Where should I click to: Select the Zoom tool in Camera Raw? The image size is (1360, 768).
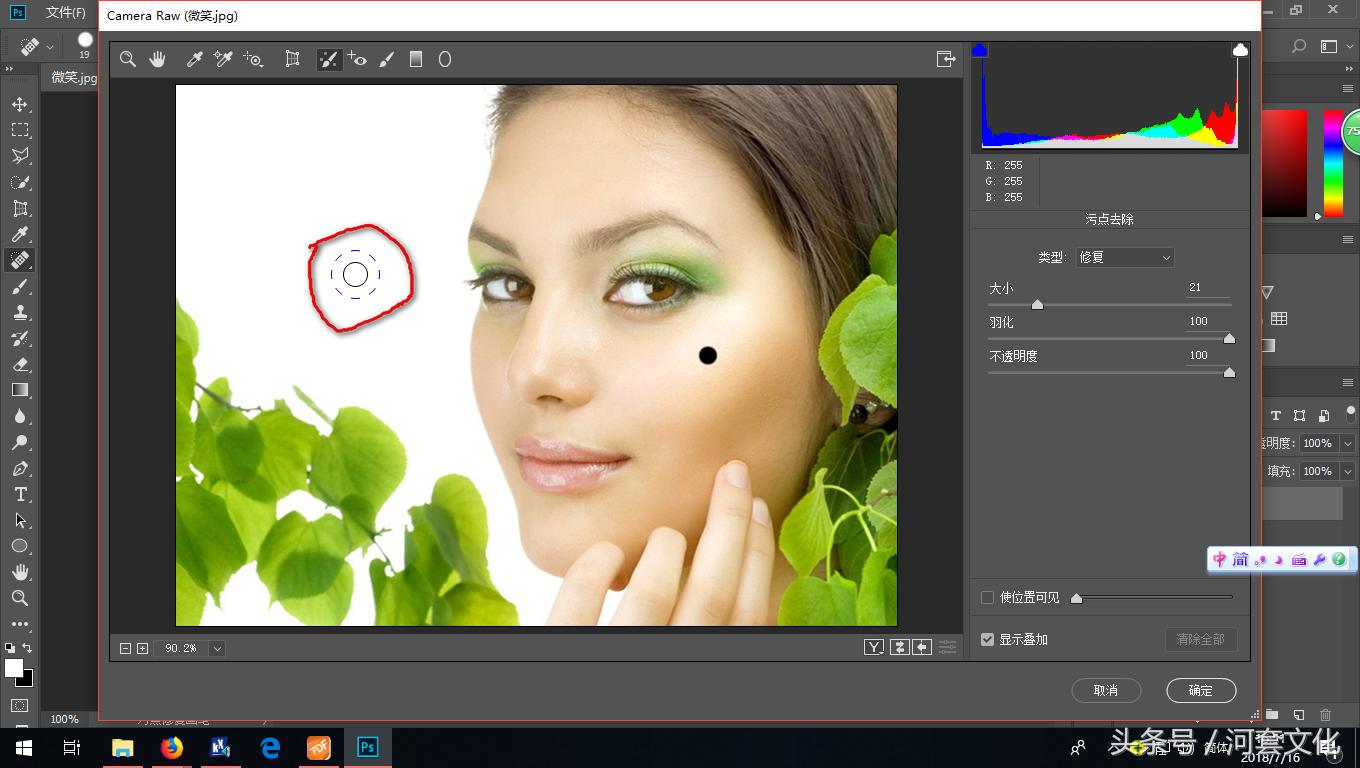point(128,59)
